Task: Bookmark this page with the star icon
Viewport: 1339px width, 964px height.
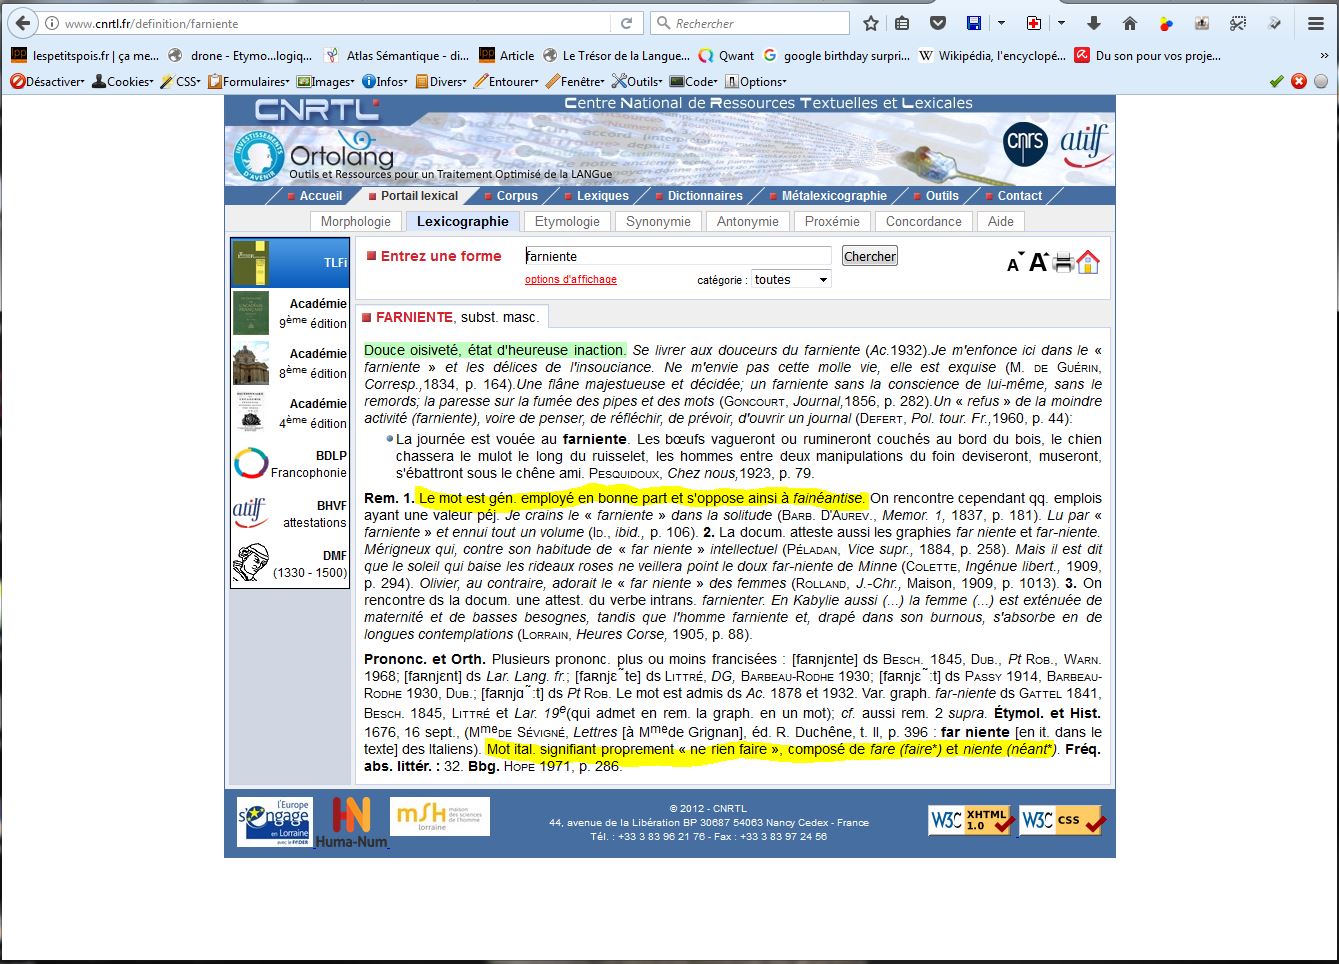Action: [x=871, y=23]
